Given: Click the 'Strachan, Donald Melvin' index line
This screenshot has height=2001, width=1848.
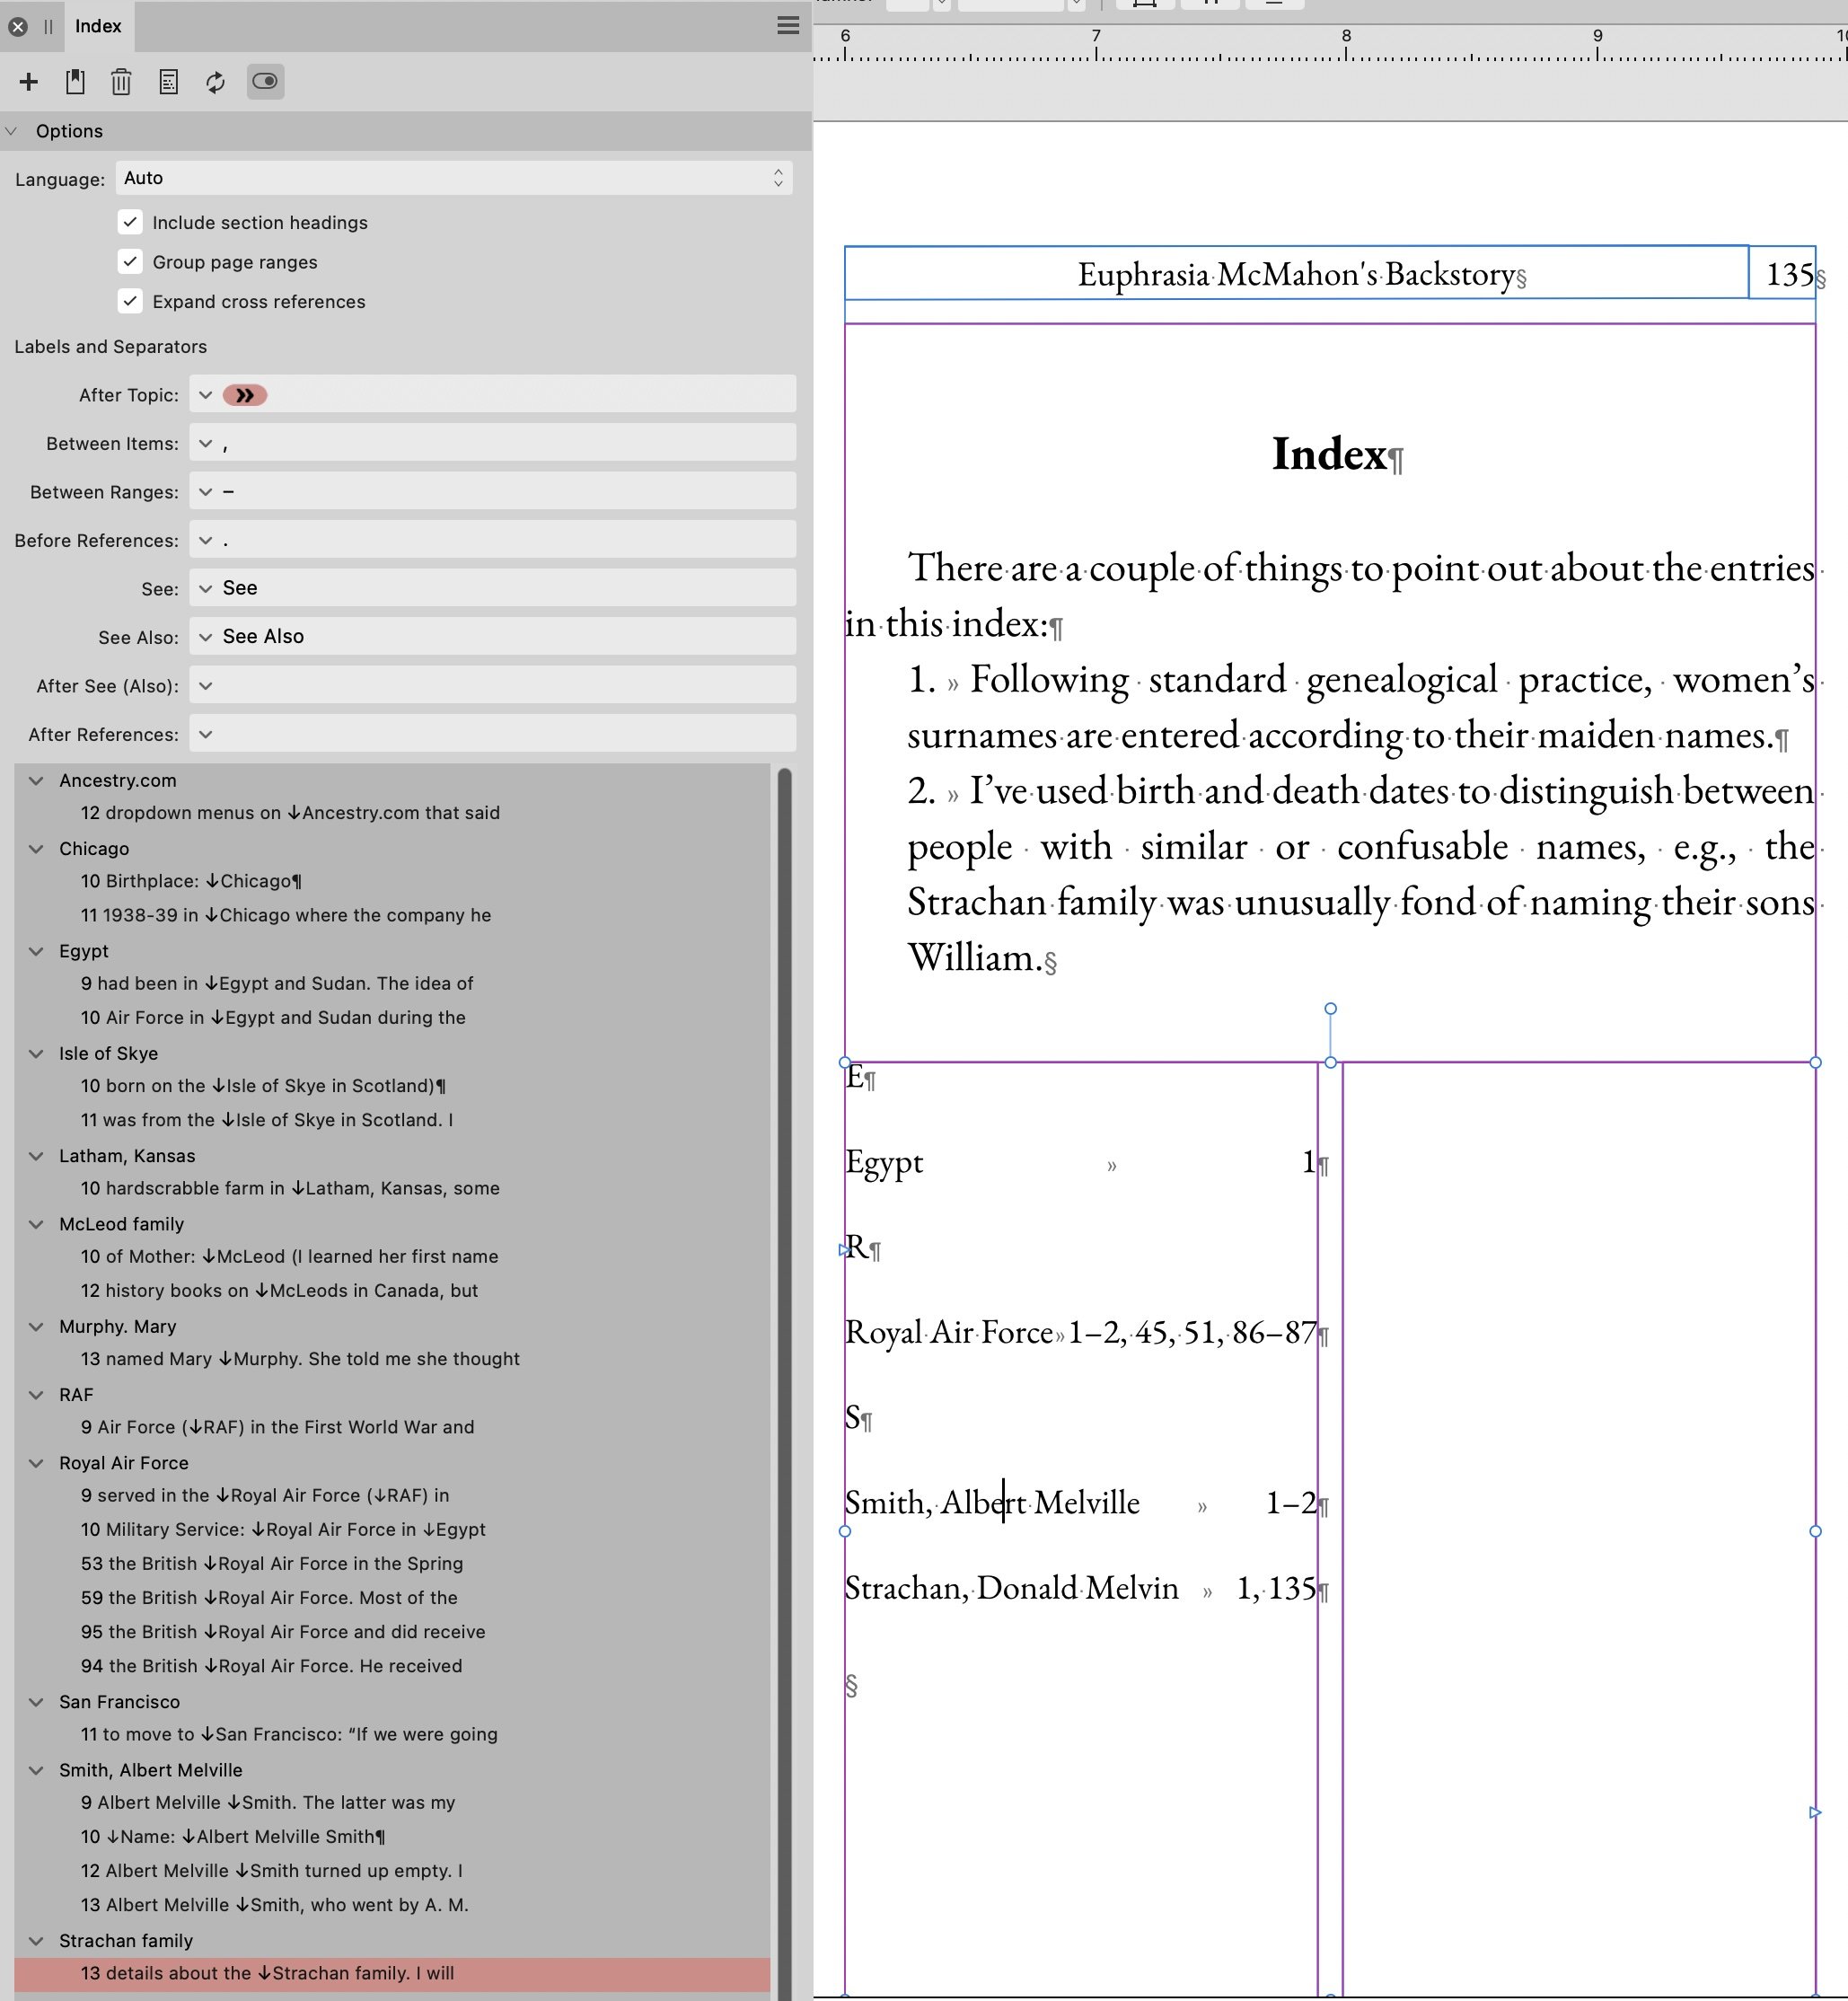Looking at the screenshot, I should tap(1080, 1589).
